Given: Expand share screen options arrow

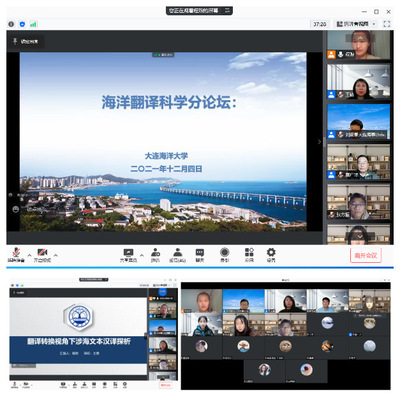Looking at the screenshot, I should point(142,255).
